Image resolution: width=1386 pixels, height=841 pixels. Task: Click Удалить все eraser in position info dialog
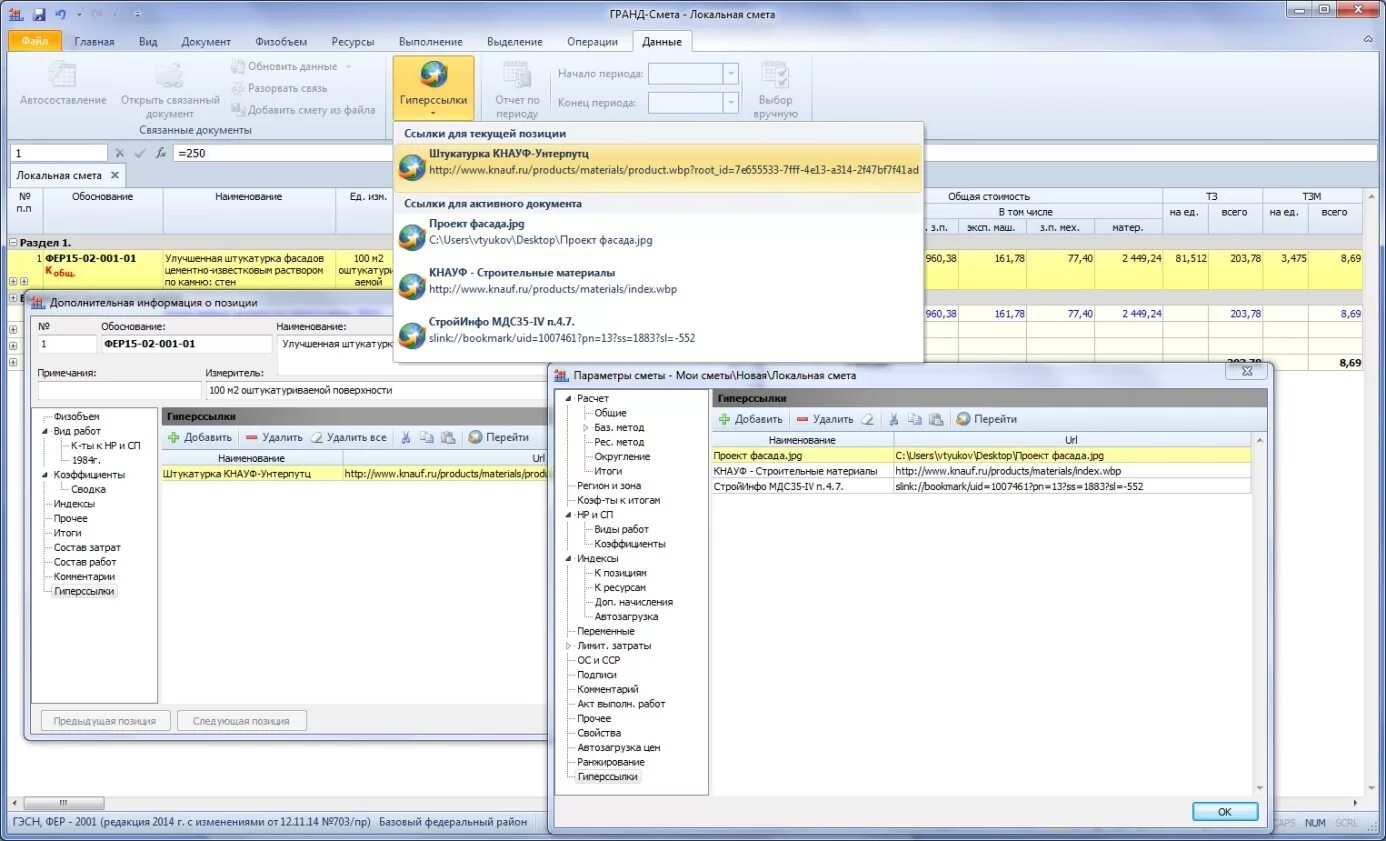coord(347,437)
